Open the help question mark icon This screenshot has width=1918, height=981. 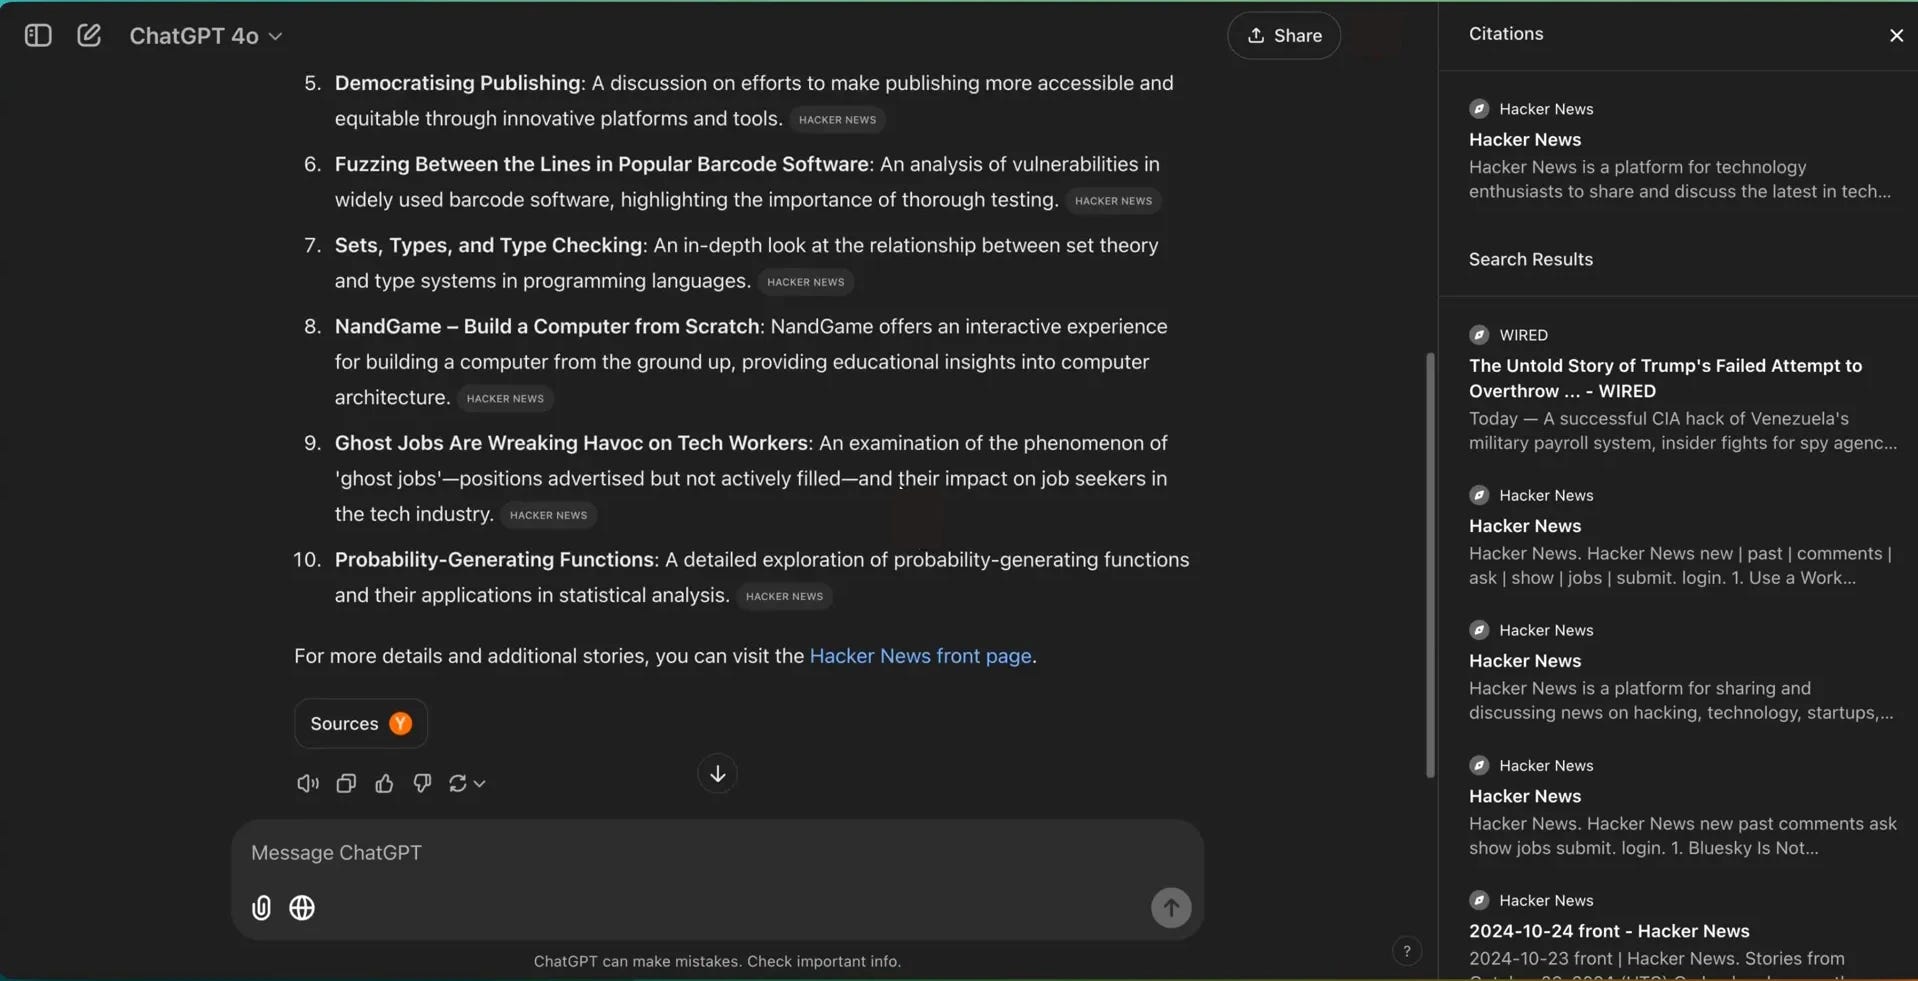1406,951
